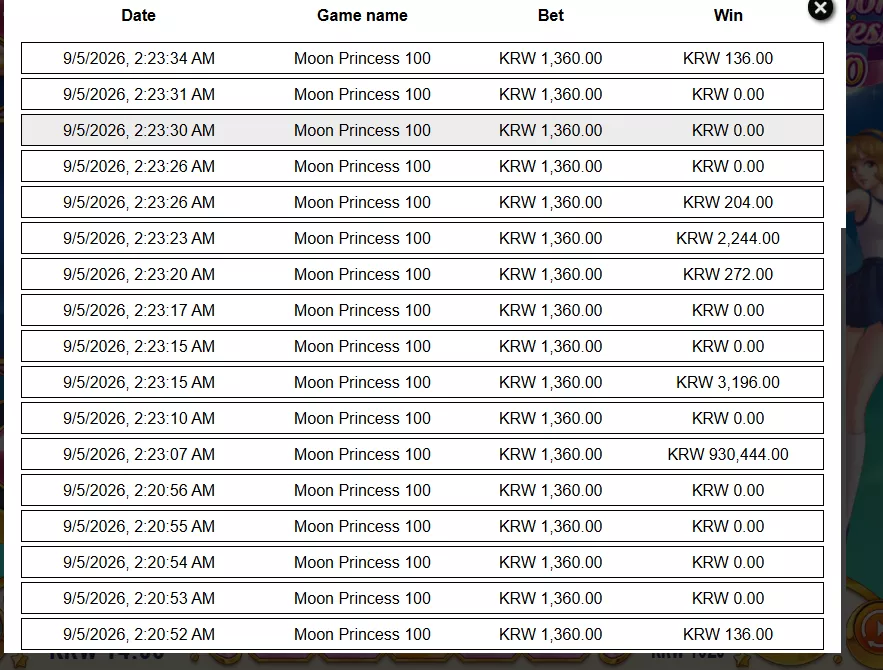The width and height of the screenshot is (883, 670).
Task: Select the row with KRW 204.00 win
Action: click(422, 202)
